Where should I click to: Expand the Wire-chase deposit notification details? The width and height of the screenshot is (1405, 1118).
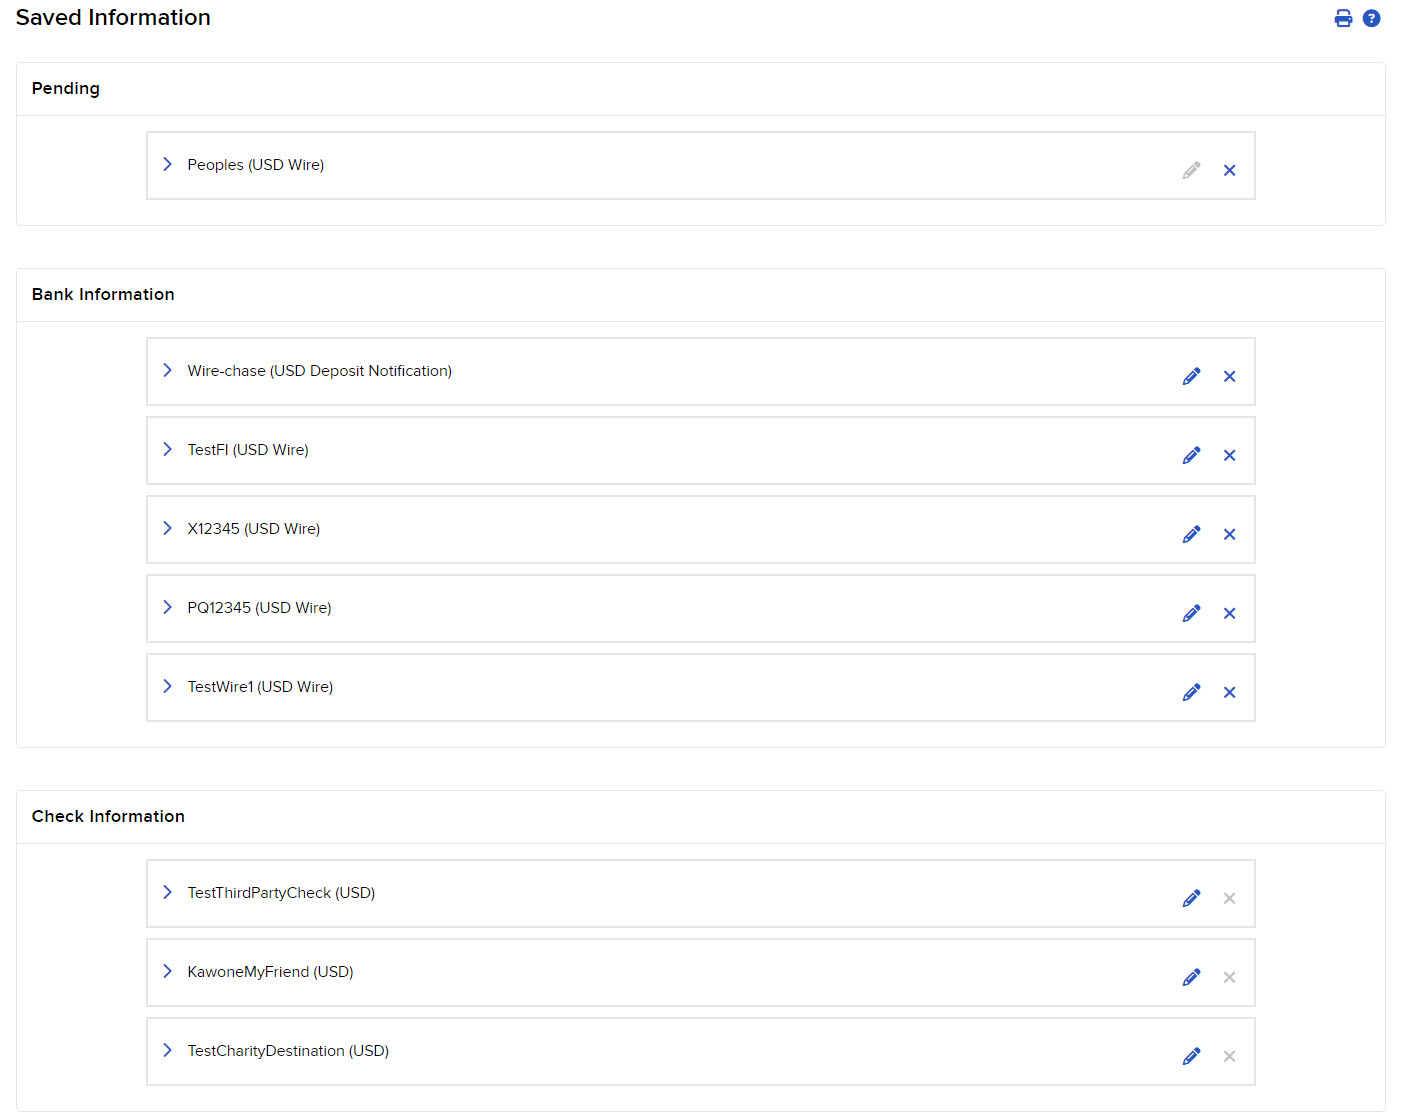pos(166,371)
